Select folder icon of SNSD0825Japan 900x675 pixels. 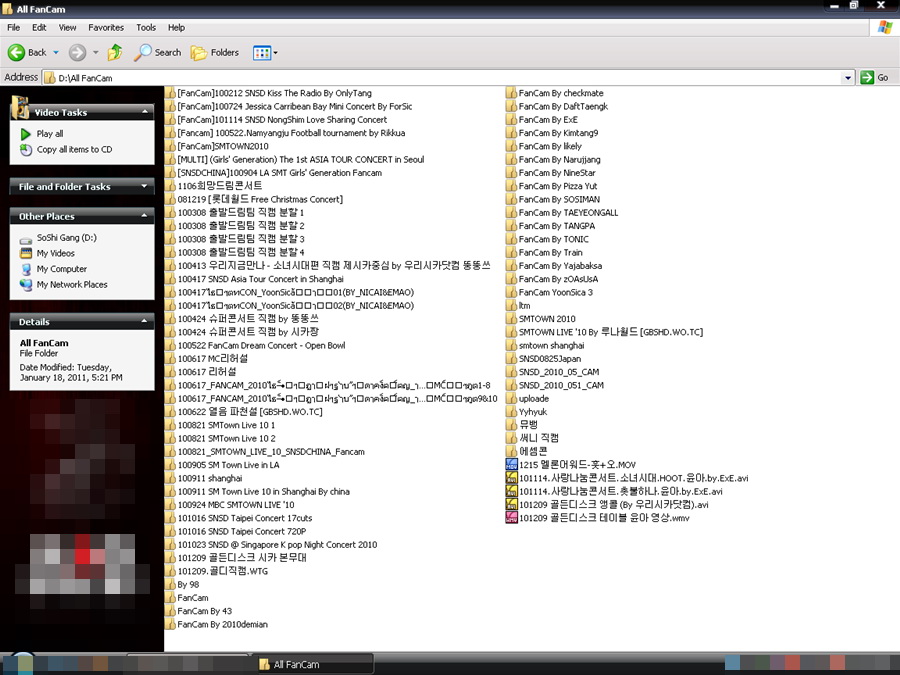pyautogui.click(x=511, y=359)
